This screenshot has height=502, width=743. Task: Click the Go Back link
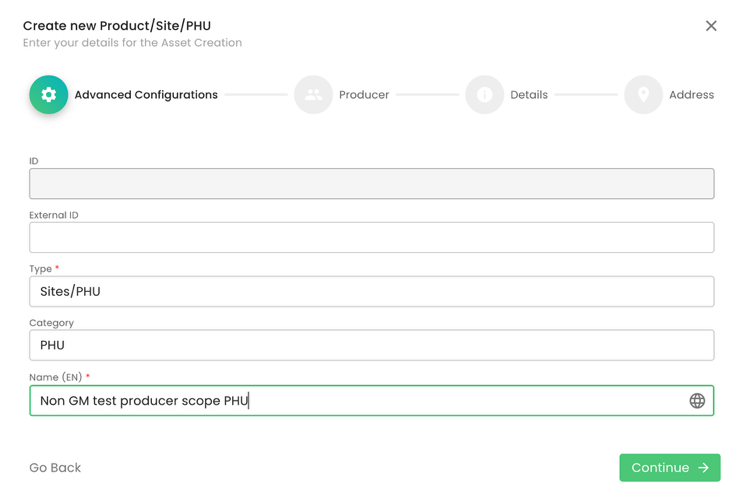pos(55,468)
